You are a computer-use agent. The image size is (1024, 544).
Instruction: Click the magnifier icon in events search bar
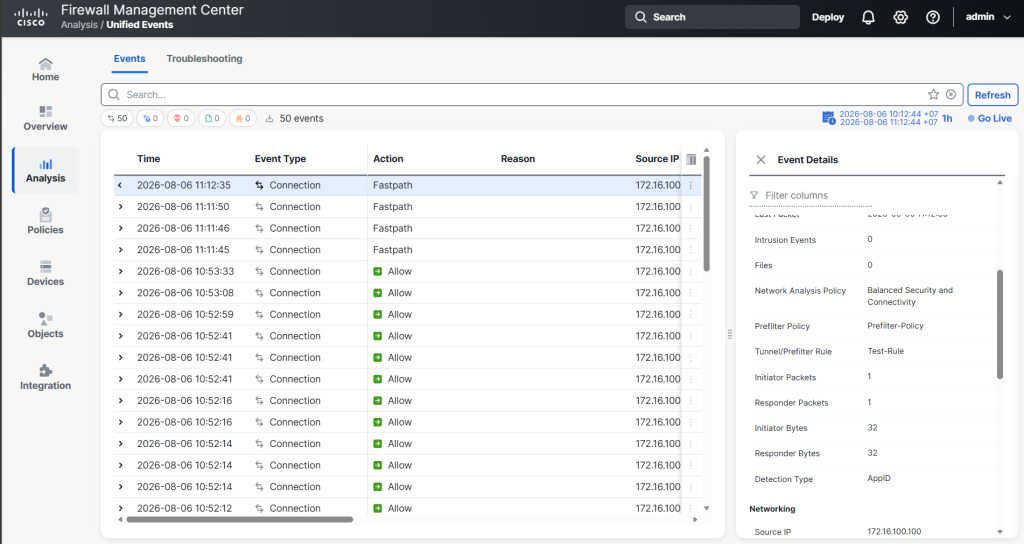[114, 95]
